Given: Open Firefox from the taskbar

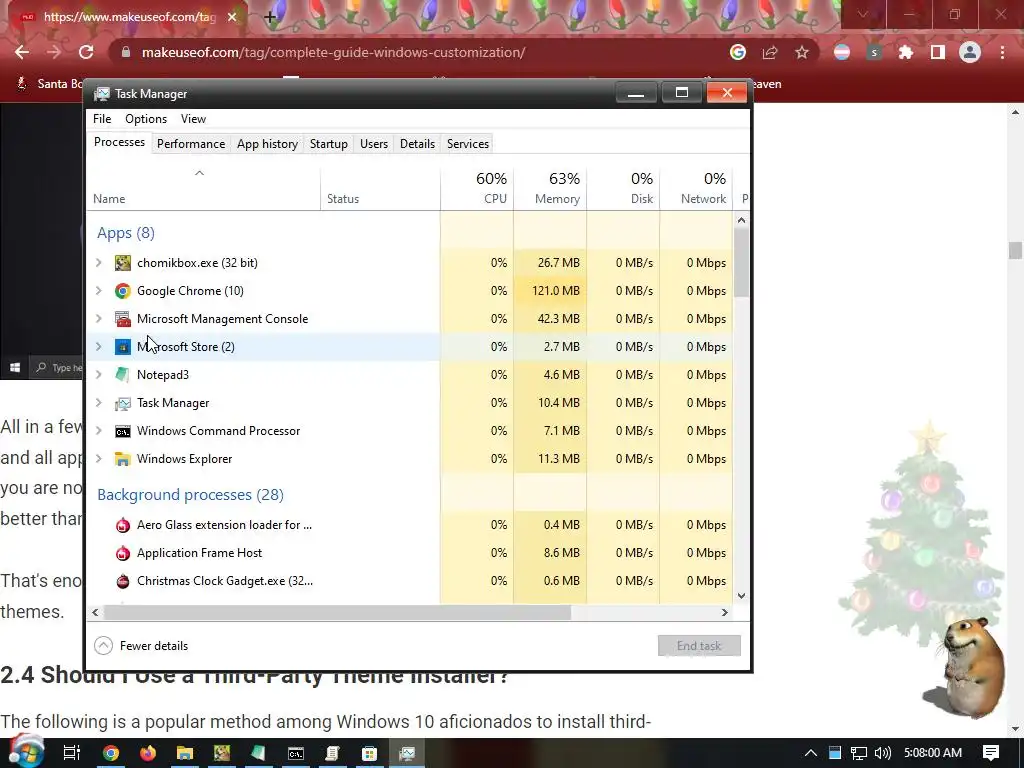Looking at the screenshot, I should tap(148, 753).
